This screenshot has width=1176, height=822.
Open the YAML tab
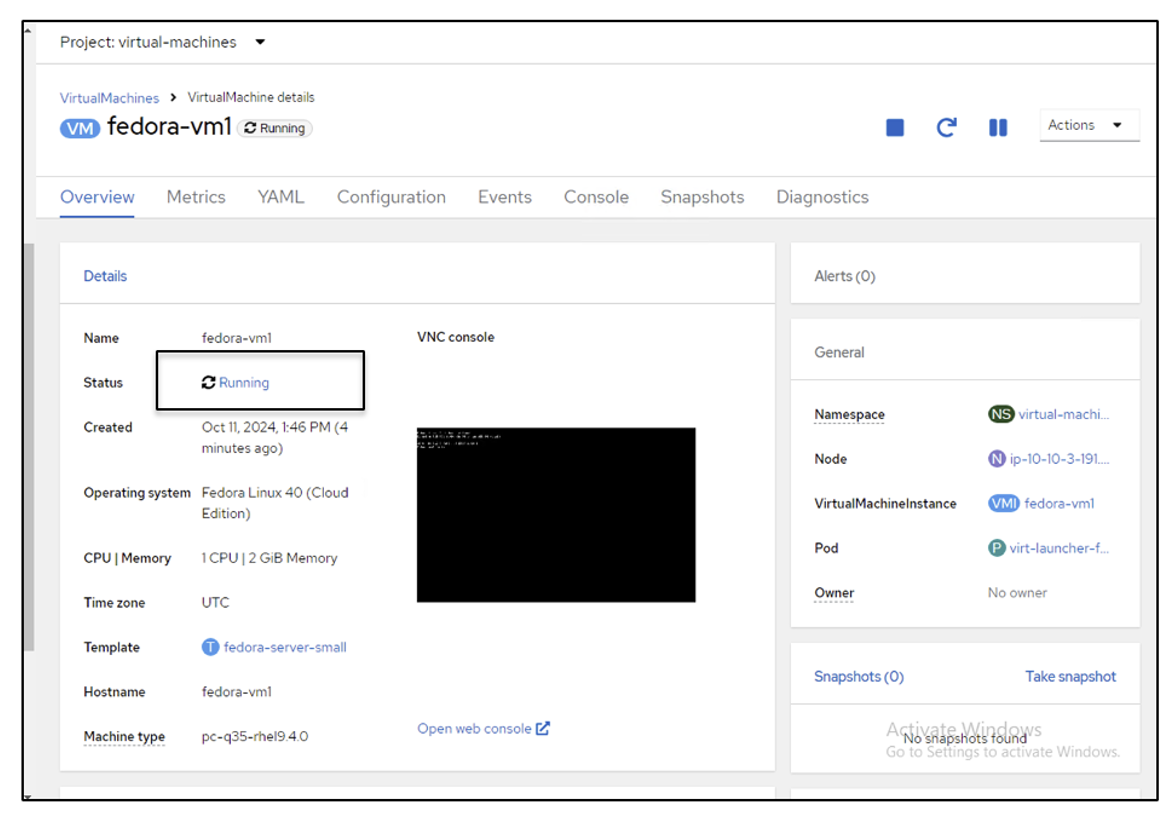281,197
